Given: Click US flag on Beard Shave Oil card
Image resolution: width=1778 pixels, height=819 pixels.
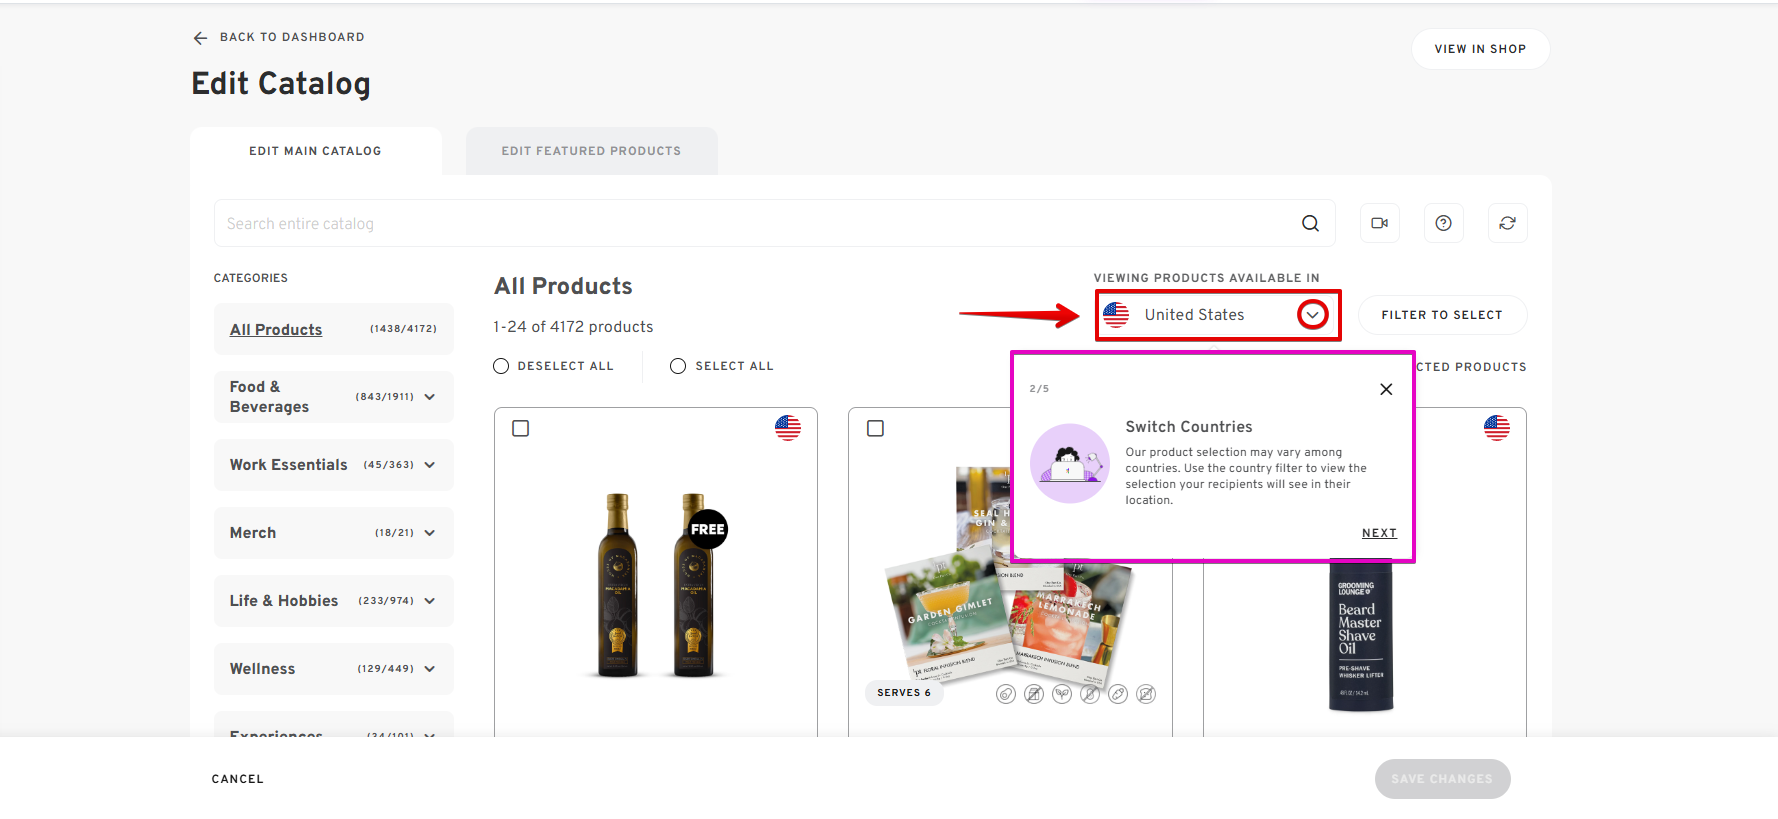Looking at the screenshot, I should pyautogui.click(x=1496, y=428).
